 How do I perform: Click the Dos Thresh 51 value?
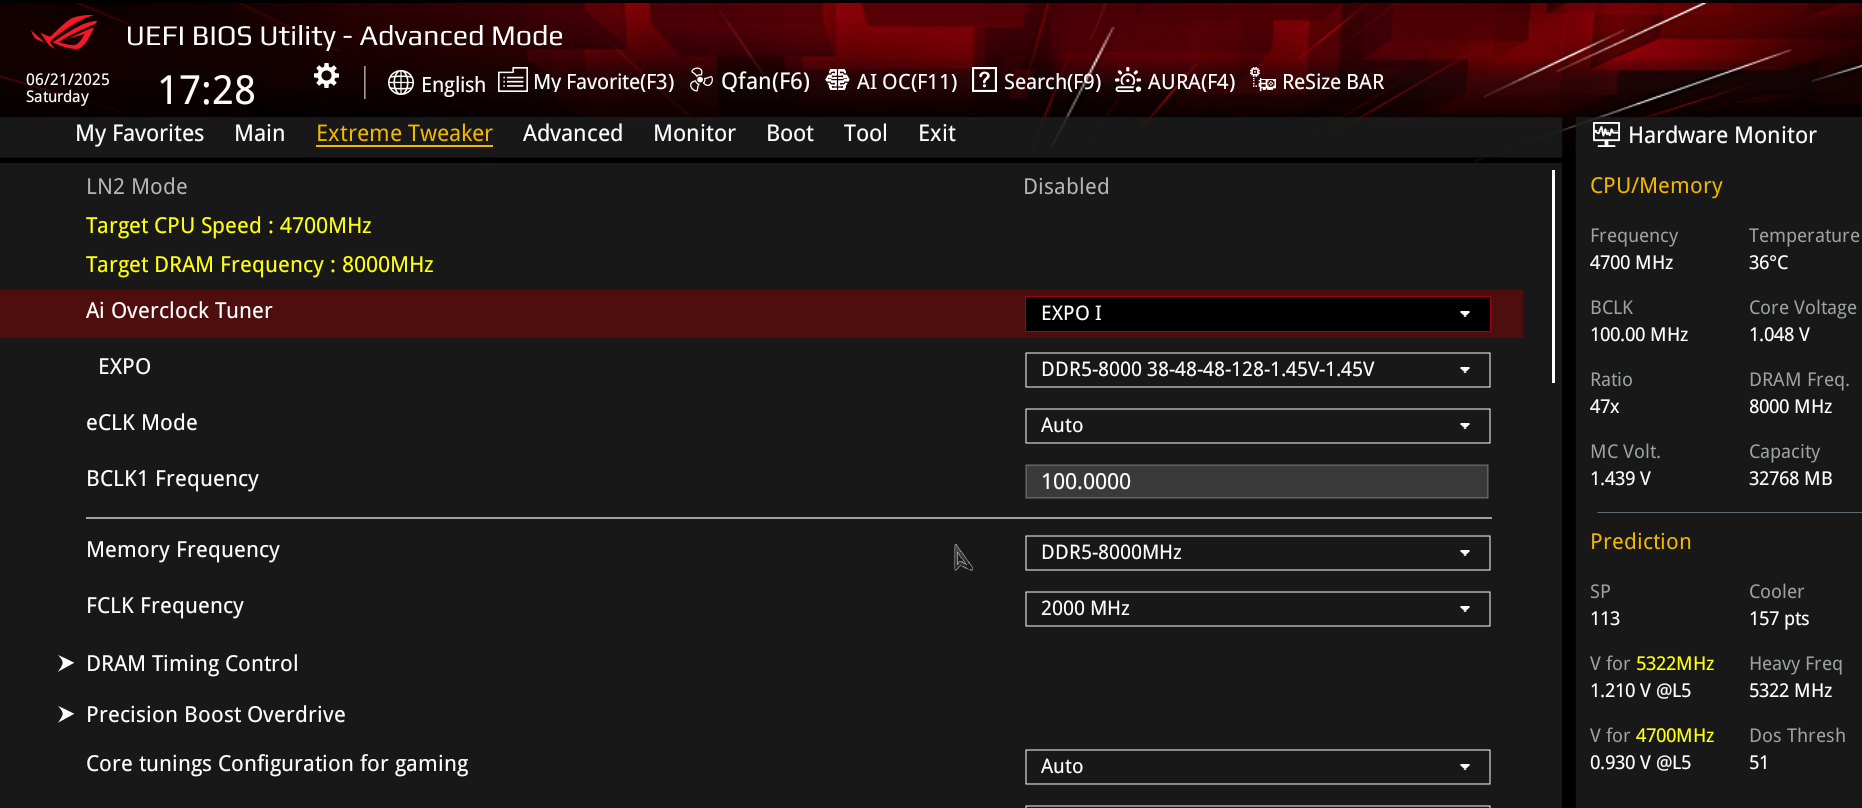click(x=1759, y=762)
